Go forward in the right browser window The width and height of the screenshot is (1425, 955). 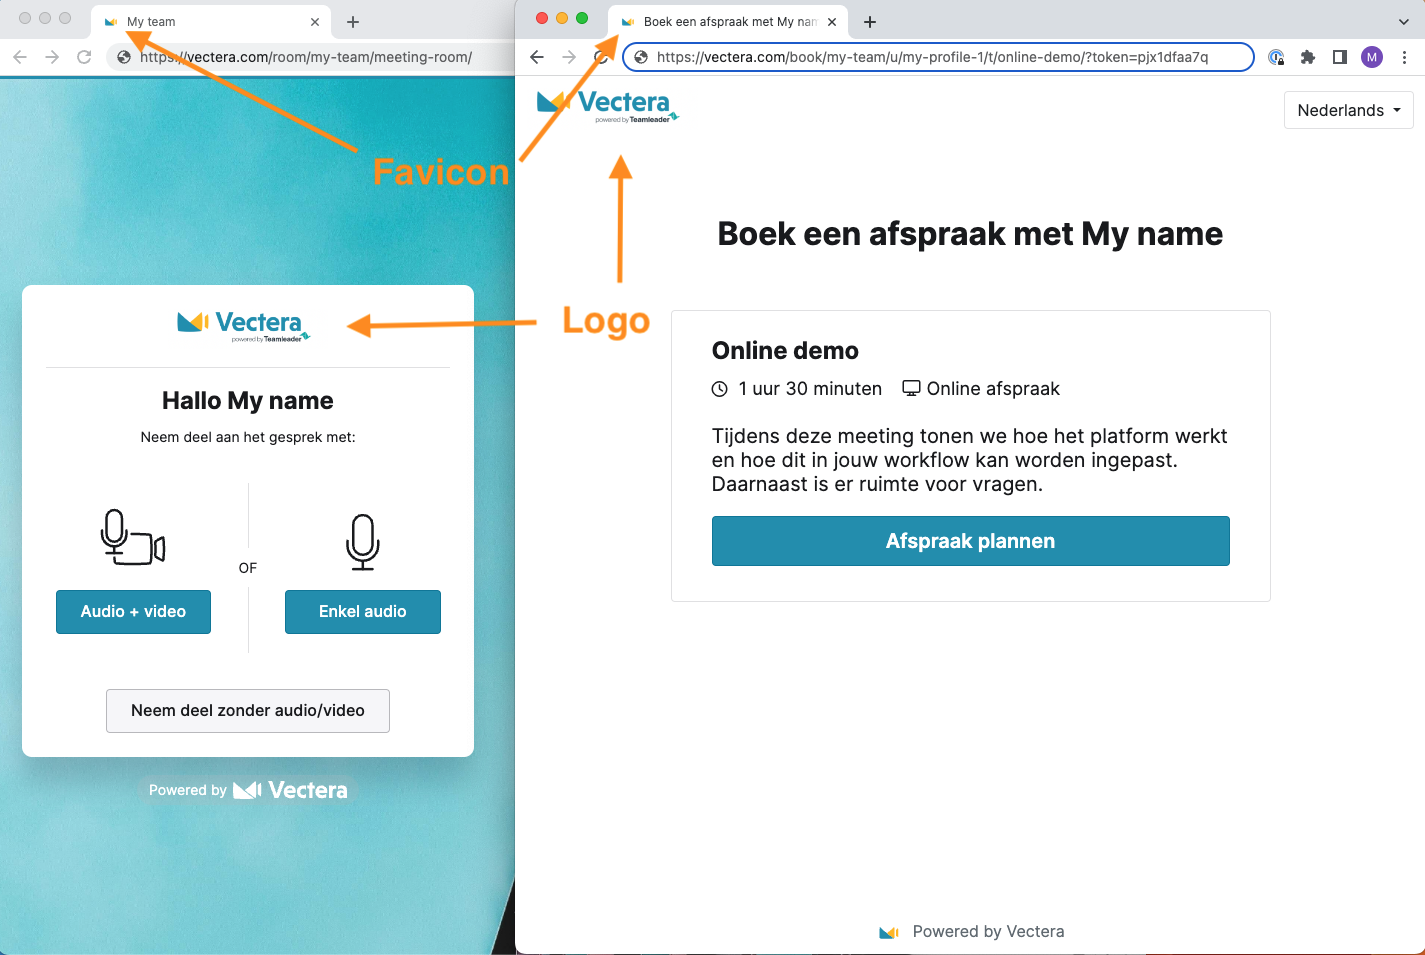[x=569, y=57]
